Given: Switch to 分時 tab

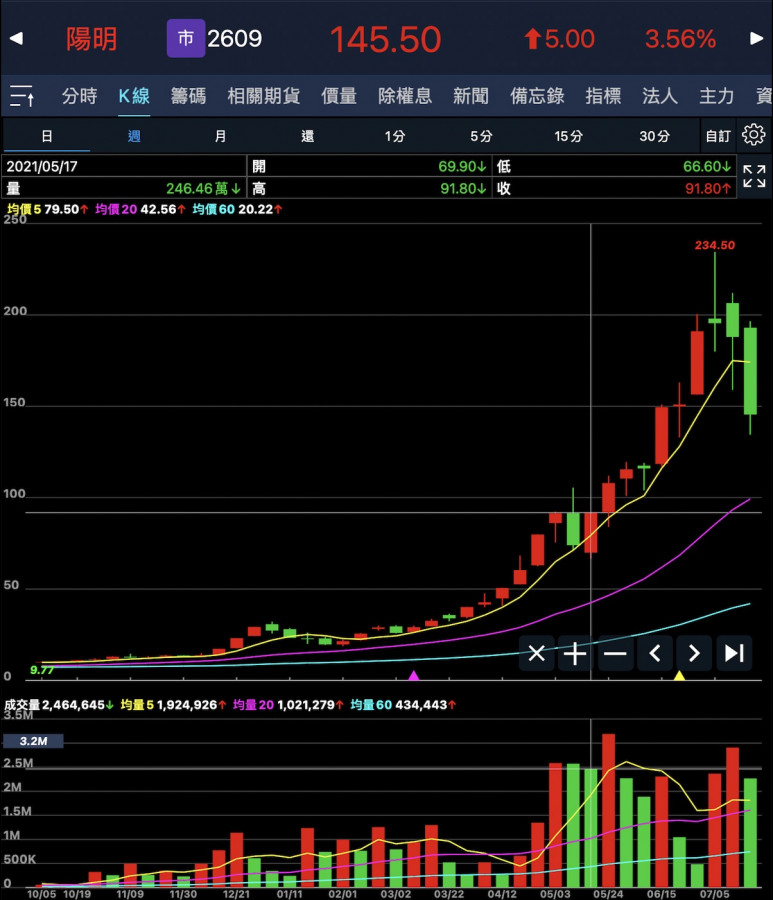Looking at the screenshot, I should coord(80,96).
